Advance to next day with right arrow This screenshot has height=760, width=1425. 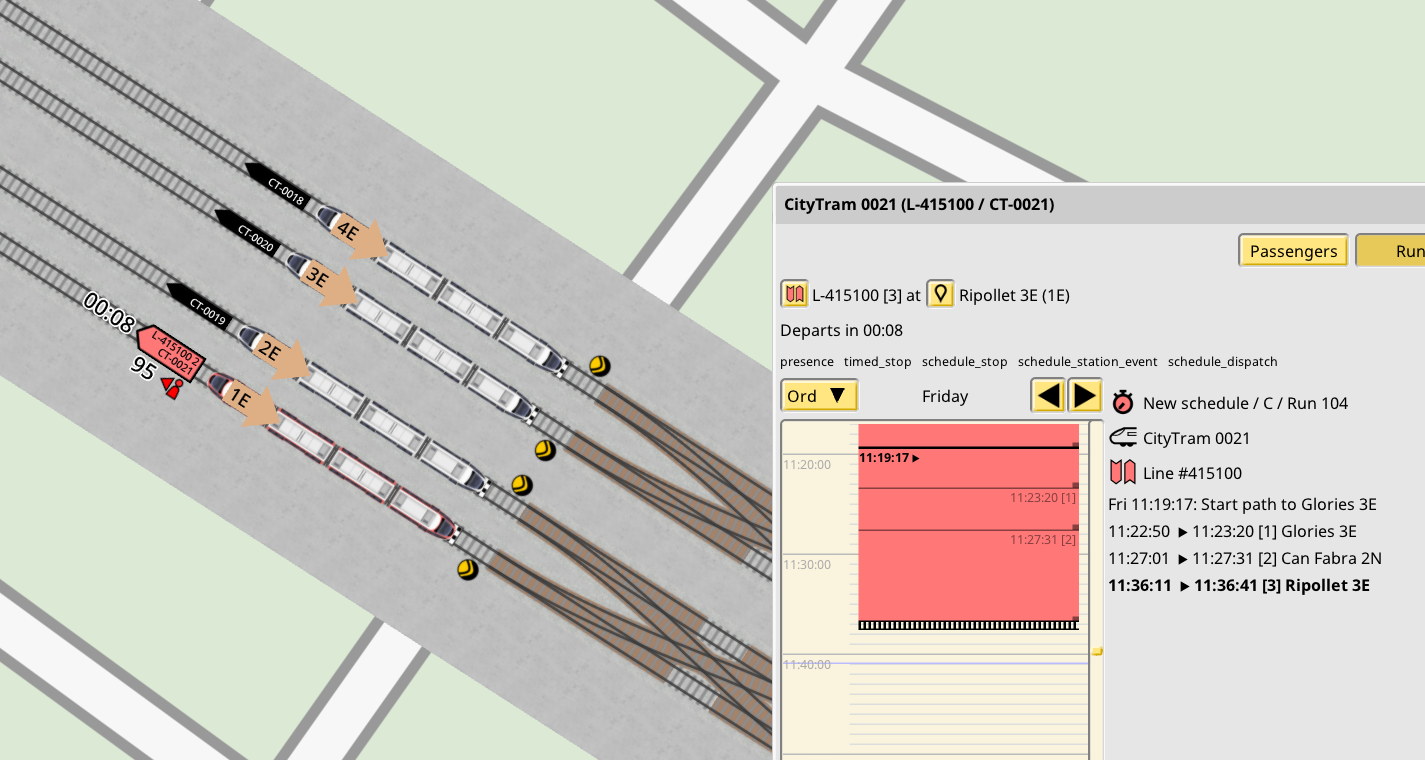pos(1085,395)
